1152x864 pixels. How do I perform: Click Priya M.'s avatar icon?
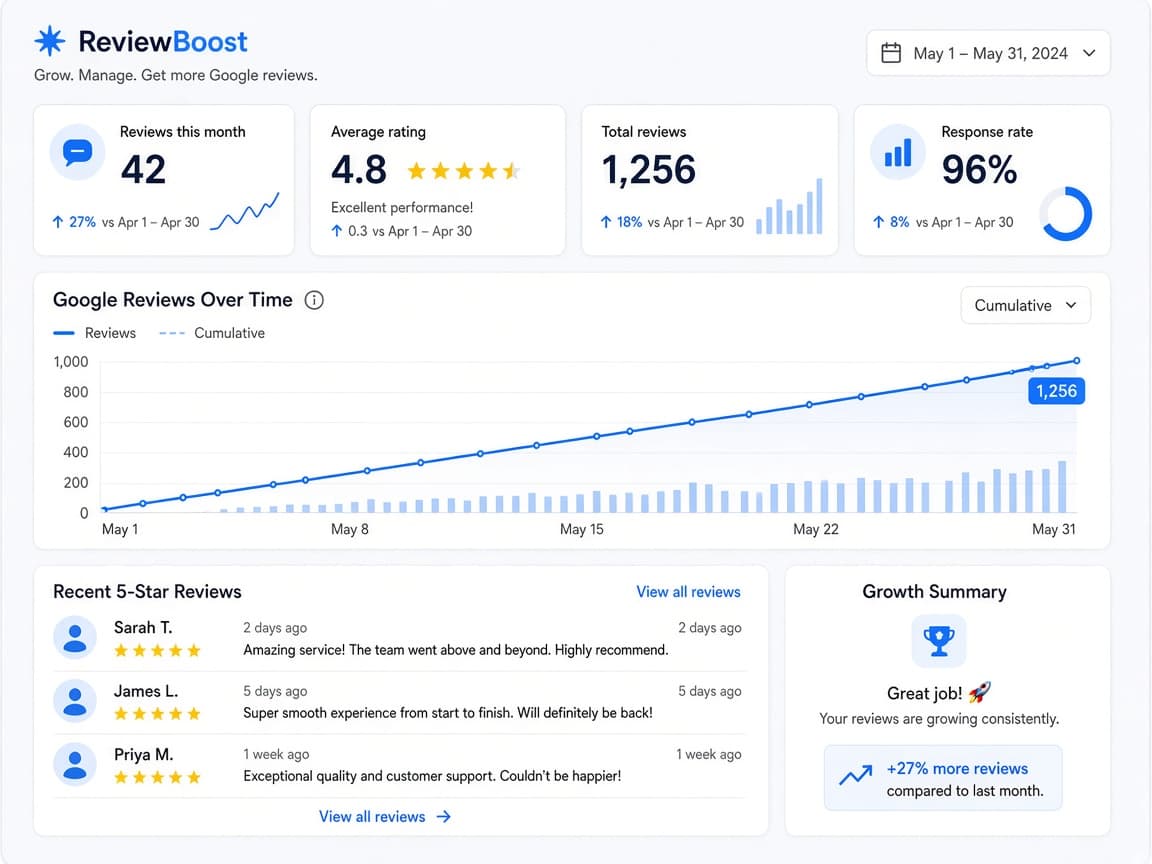[x=75, y=764]
